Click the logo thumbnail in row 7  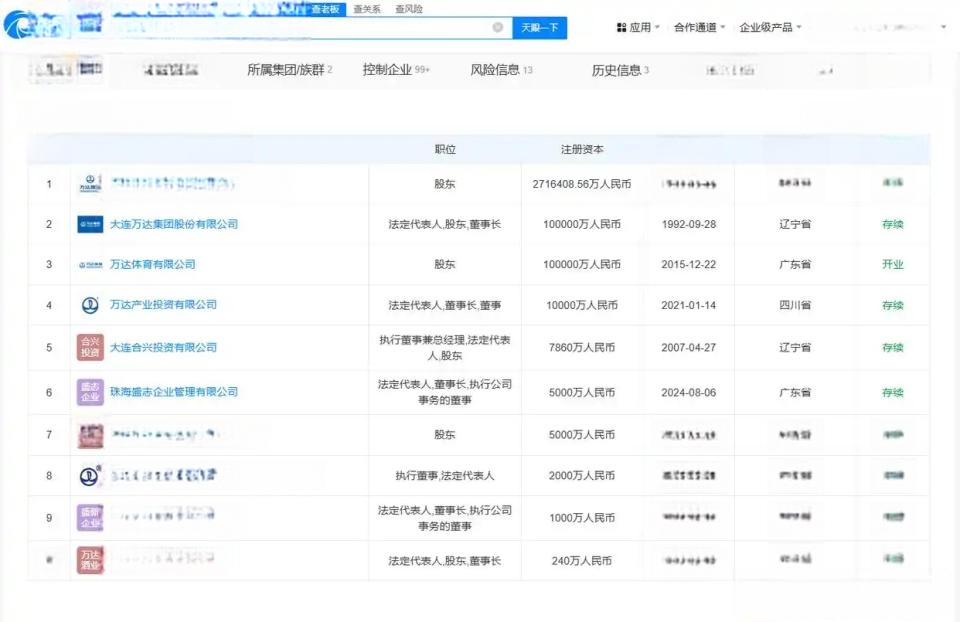tap(90, 435)
